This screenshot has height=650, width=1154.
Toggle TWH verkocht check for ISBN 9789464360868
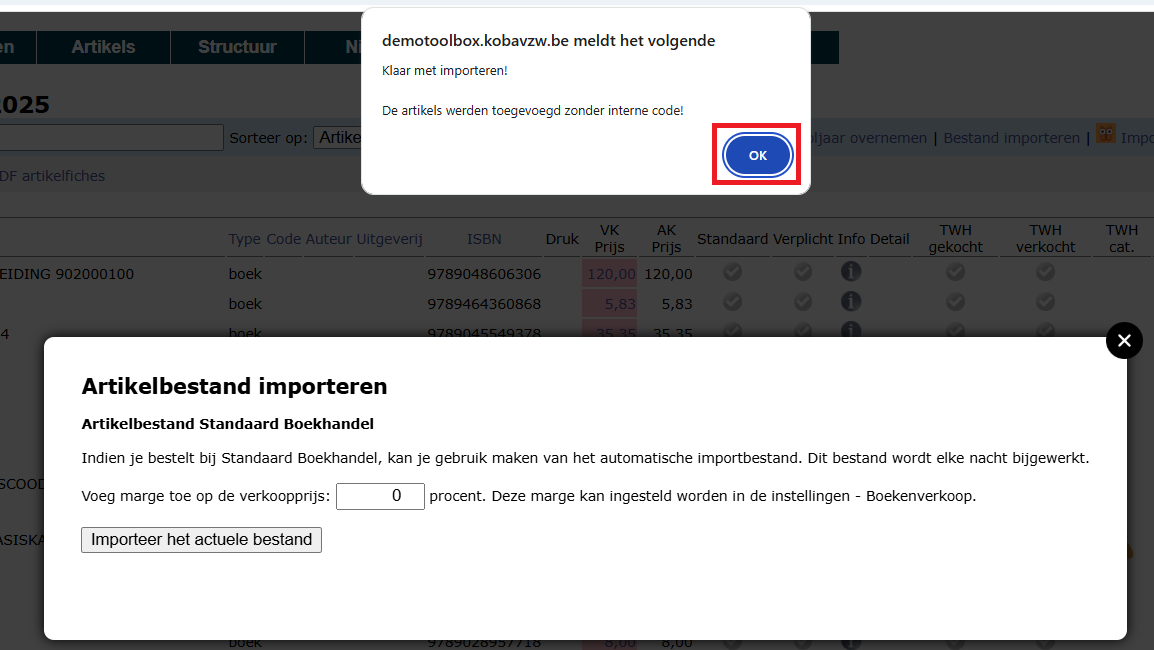[x=1045, y=302]
